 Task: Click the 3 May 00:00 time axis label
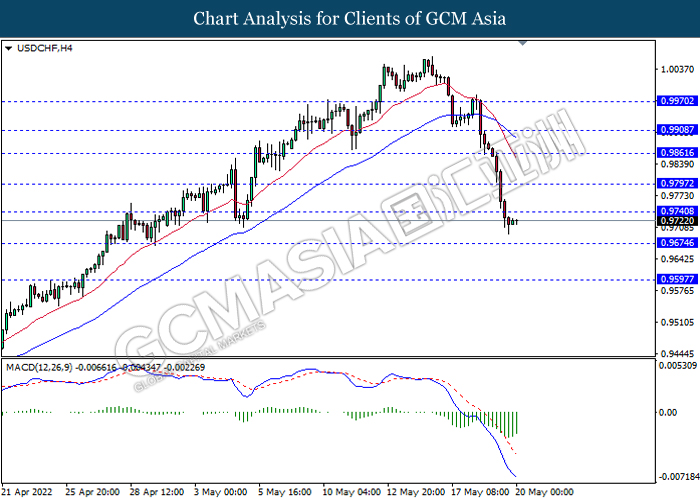point(221,492)
